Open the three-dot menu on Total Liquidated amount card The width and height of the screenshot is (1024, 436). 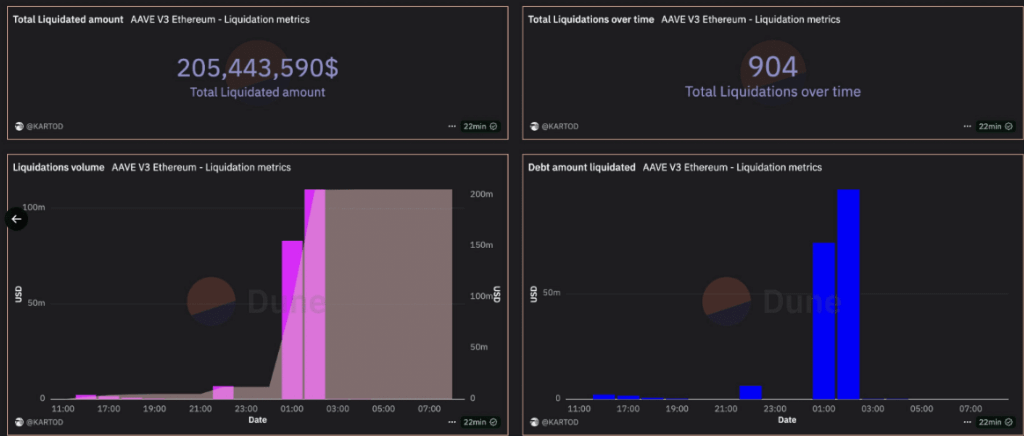(452, 127)
